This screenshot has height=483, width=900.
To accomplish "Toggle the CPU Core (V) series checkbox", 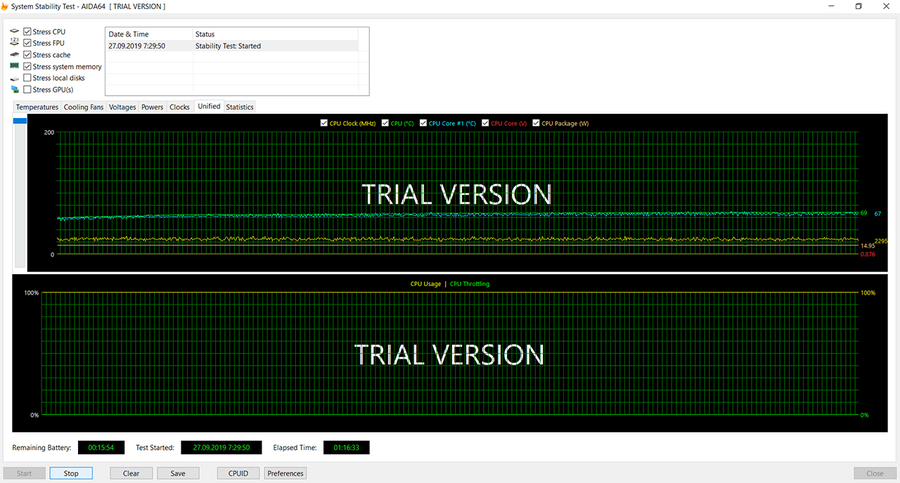I will (x=485, y=123).
